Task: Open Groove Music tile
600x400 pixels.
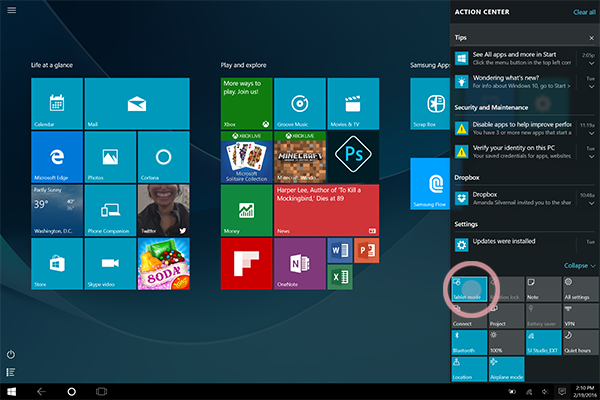Action: (x=300, y=103)
